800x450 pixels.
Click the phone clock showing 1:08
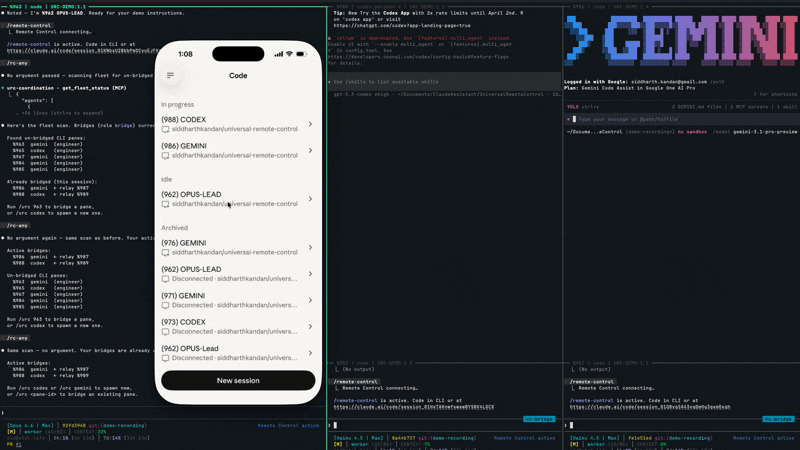[186, 54]
